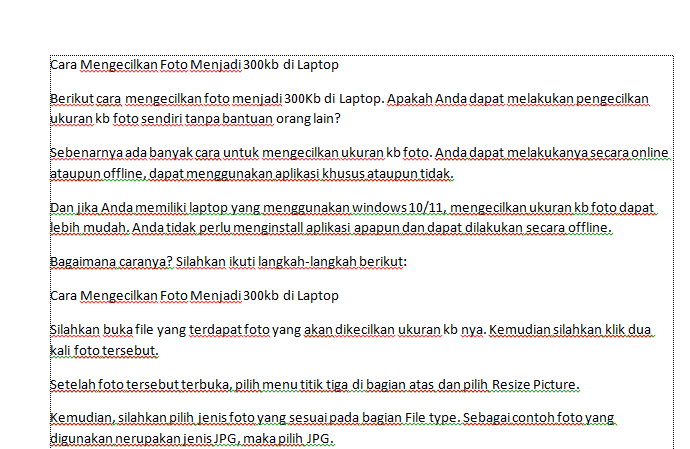Image resolution: width=690 pixels, height=449 pixels.
Task: Click the line "Bagaimana caranya? Silahkan ikuti langkah-langkah berikut:"
Action: click(x=228, y=261)
